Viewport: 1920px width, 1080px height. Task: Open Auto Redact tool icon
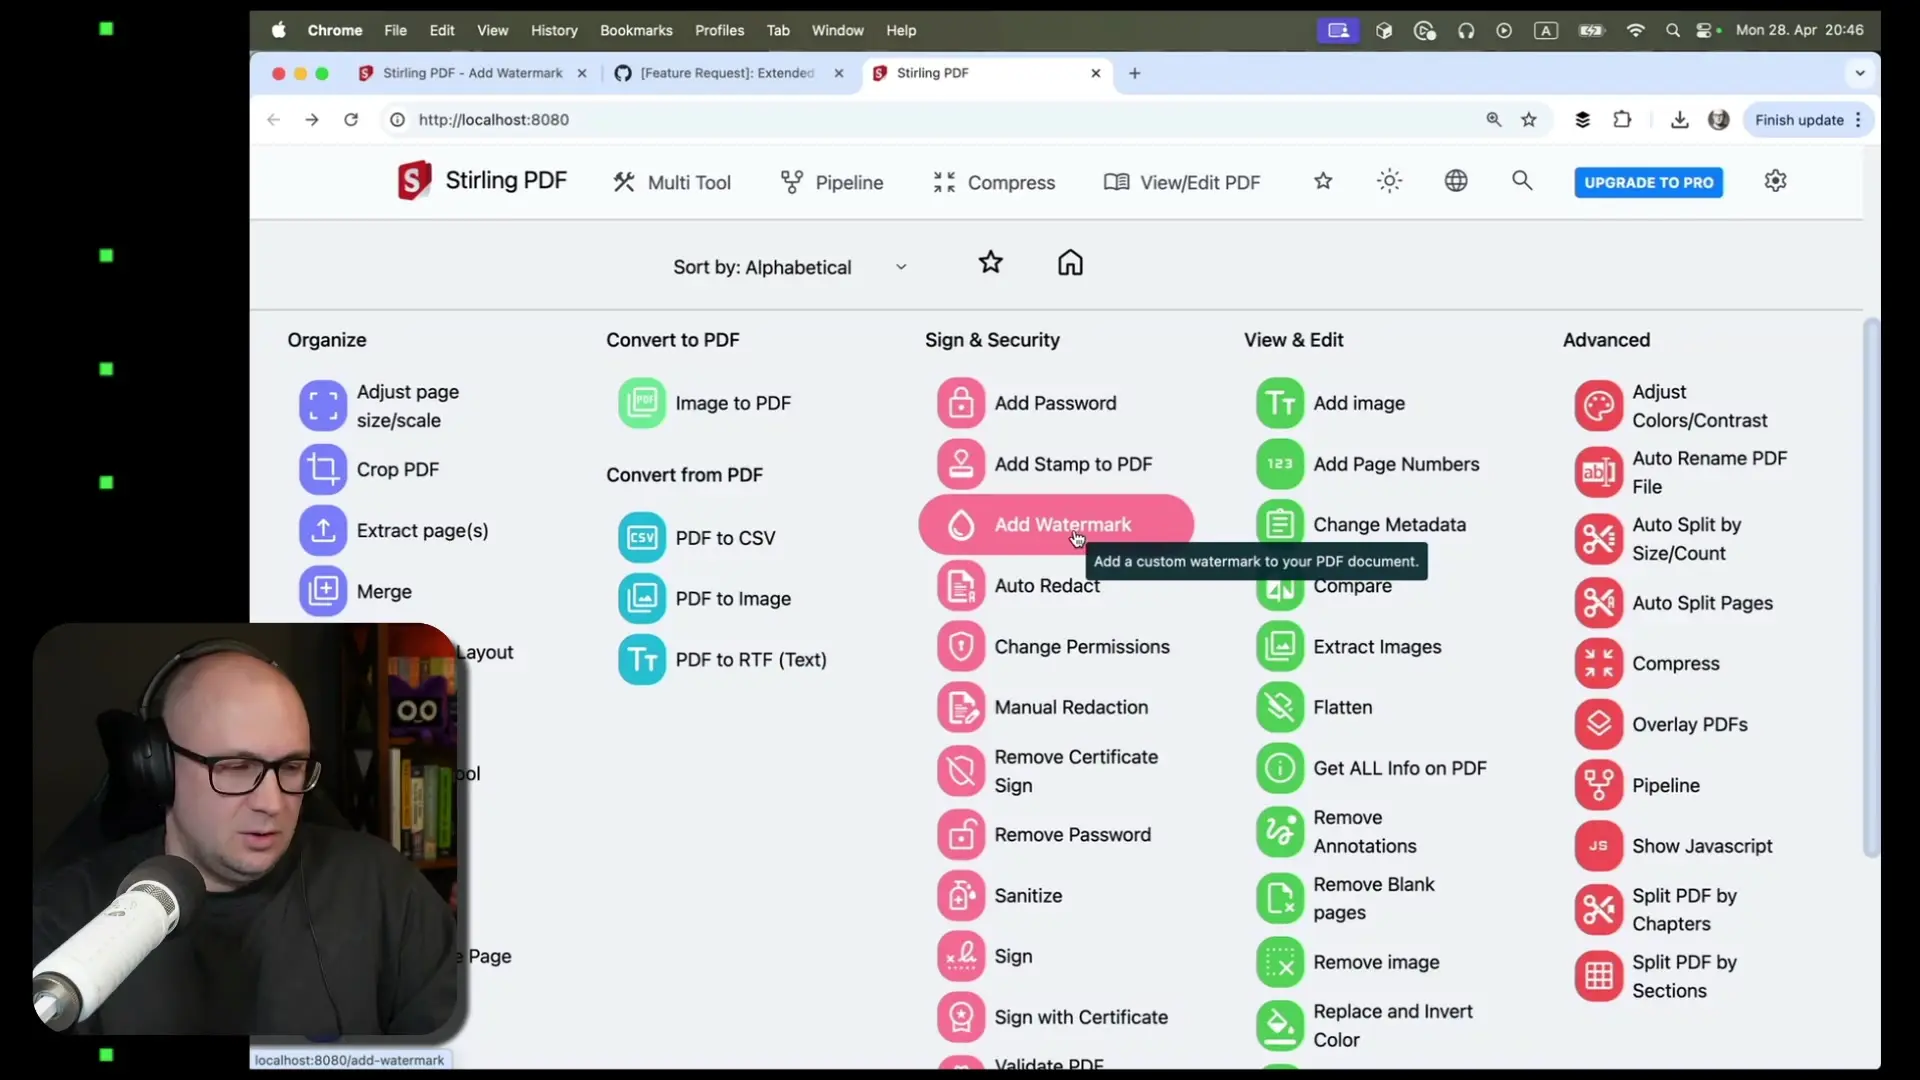(960, 586)
